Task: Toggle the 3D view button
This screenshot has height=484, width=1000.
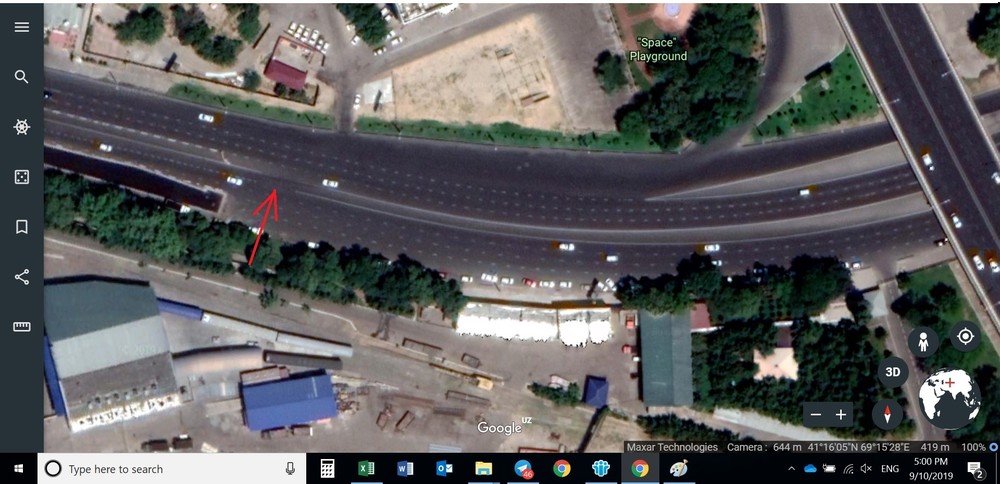Action: 893,372
